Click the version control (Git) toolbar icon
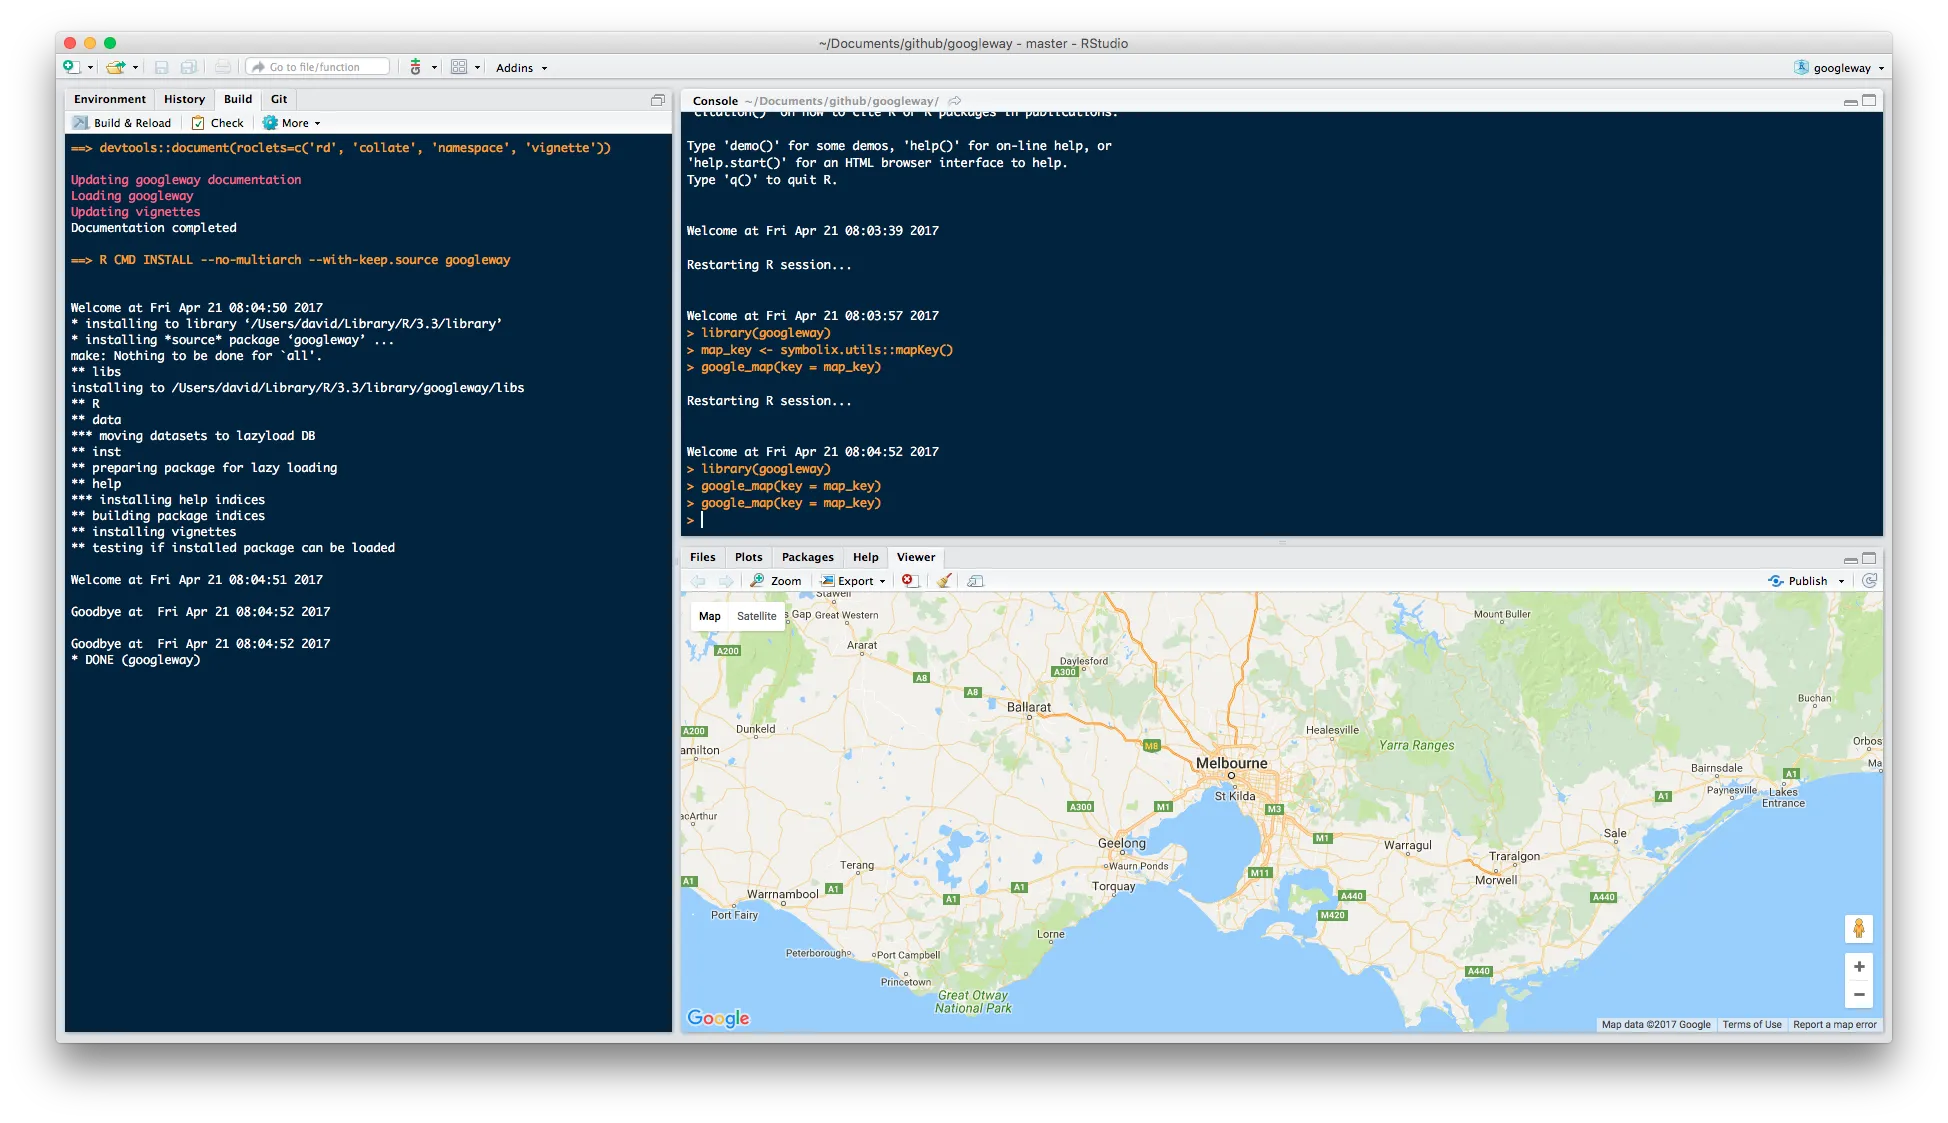This screenshot has width=1948, height=1123. (416, 67)
